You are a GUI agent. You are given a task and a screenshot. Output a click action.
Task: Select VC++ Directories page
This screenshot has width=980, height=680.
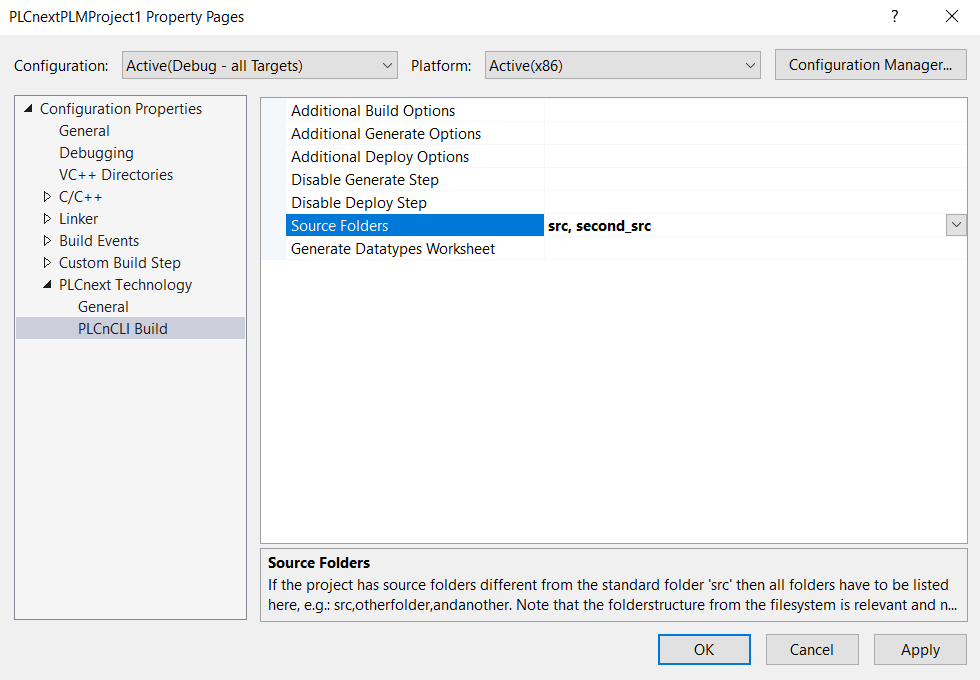116,175
